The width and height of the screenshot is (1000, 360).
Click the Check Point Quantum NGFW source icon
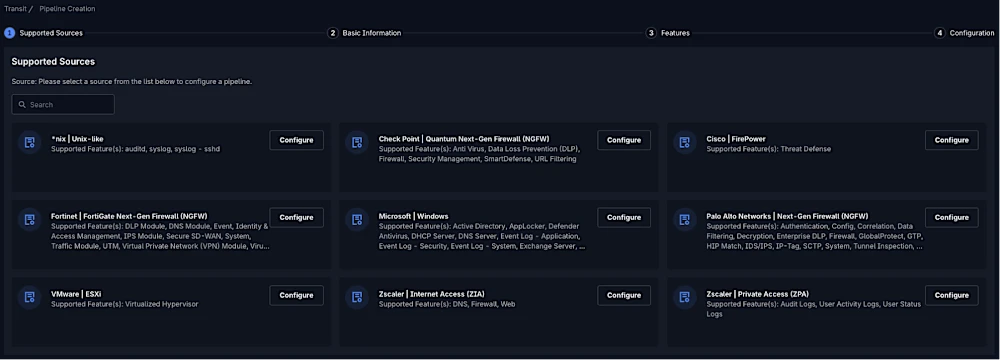357,142
